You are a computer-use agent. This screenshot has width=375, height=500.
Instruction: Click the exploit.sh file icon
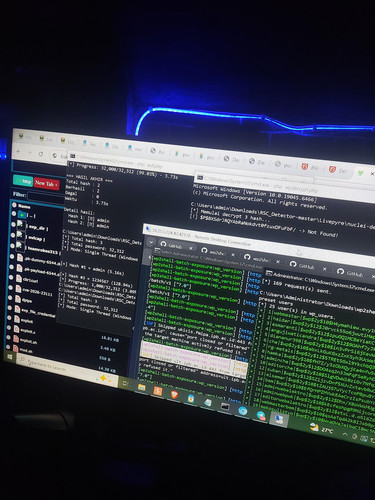tap(16, 339)
